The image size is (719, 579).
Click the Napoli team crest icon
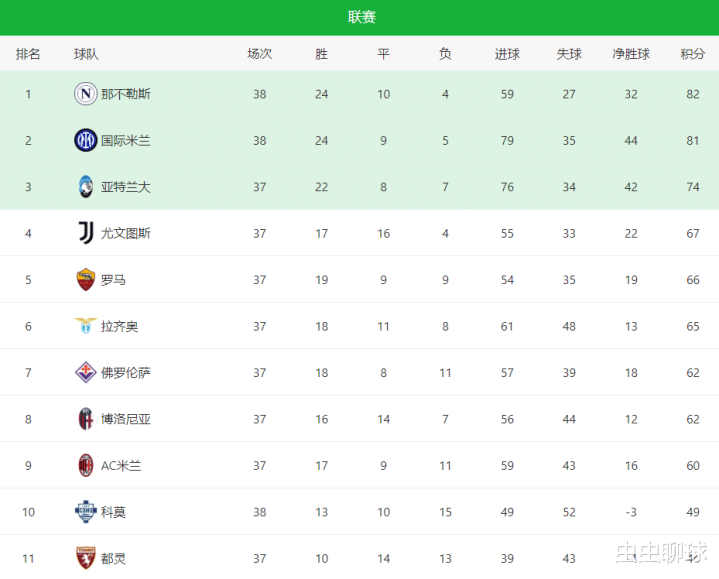86,94
